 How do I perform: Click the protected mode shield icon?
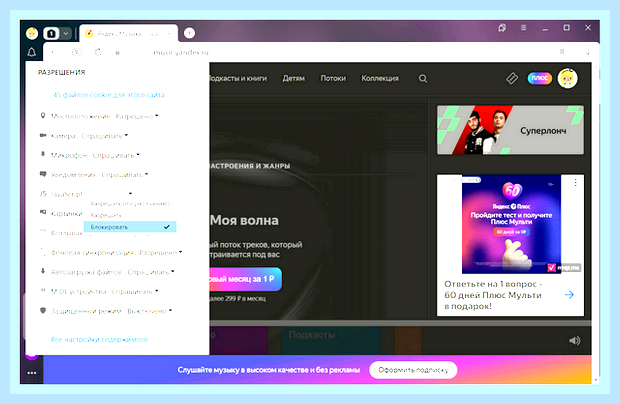[43, 310]
